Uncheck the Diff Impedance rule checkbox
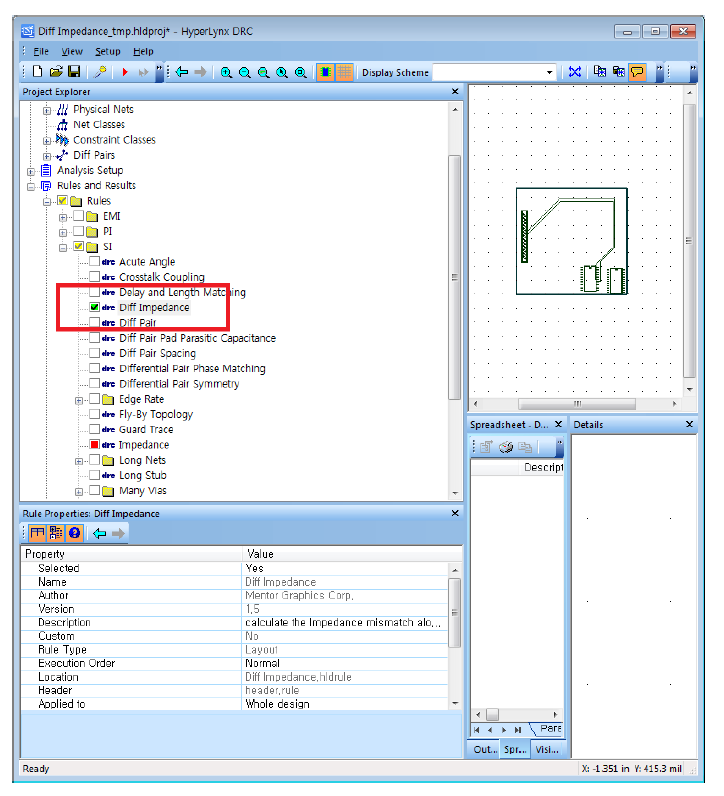This screenshot has width=724, height=796. tap(95, 308)
